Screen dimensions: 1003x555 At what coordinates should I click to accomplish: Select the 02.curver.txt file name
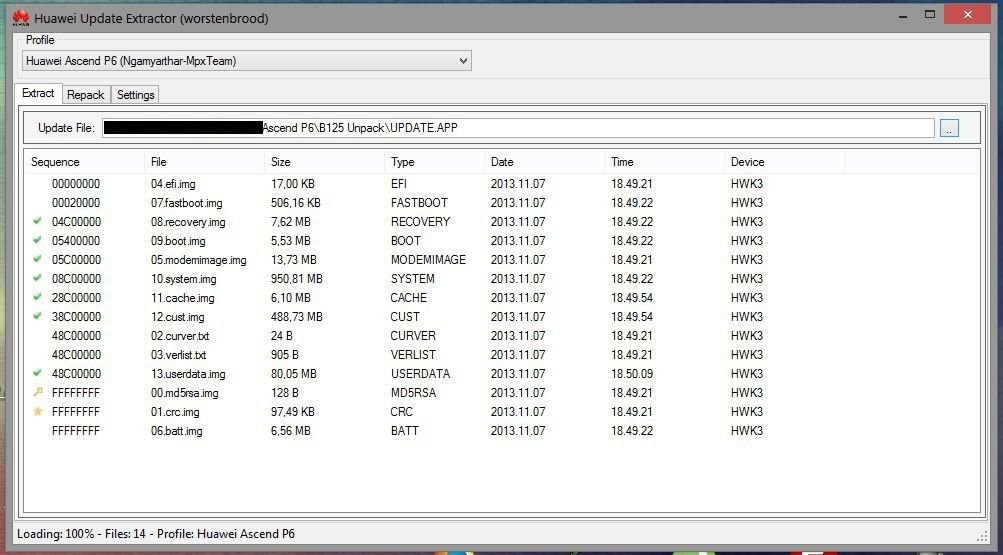(180, 336)
